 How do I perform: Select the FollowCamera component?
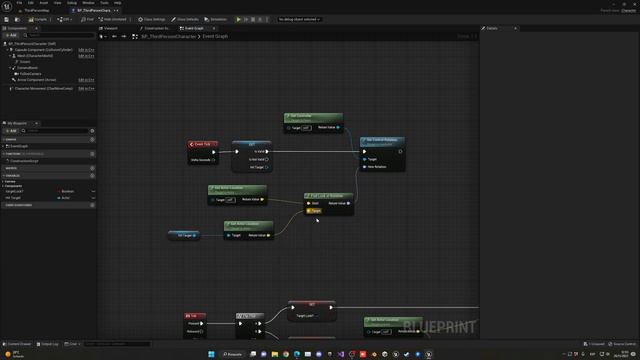click(30, 74)
